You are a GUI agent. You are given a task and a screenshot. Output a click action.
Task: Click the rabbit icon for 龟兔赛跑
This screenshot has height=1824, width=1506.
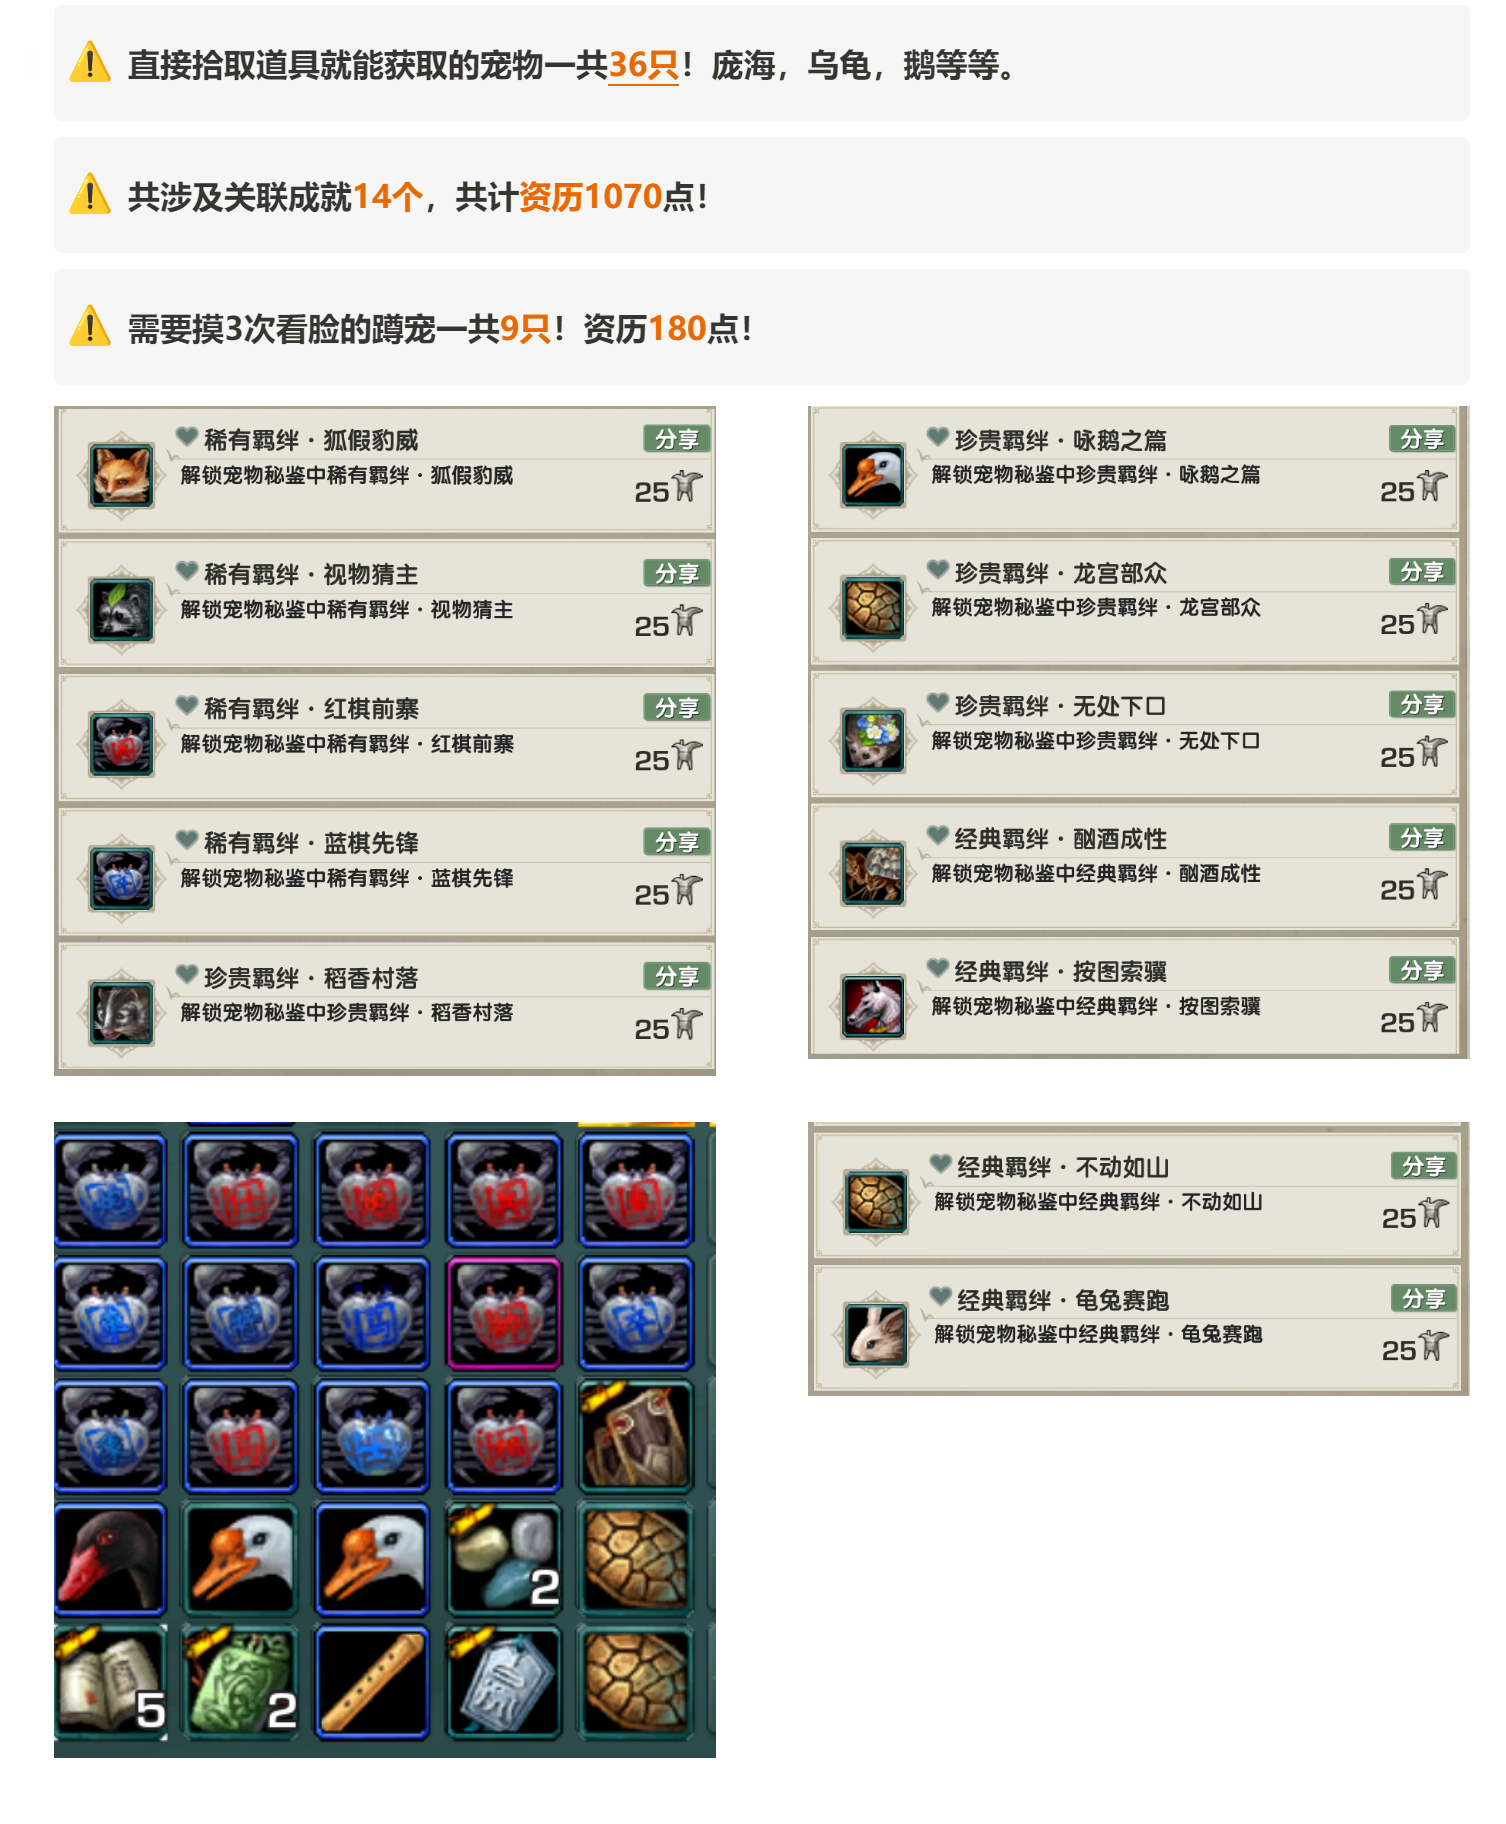(x=876, y=1334)
